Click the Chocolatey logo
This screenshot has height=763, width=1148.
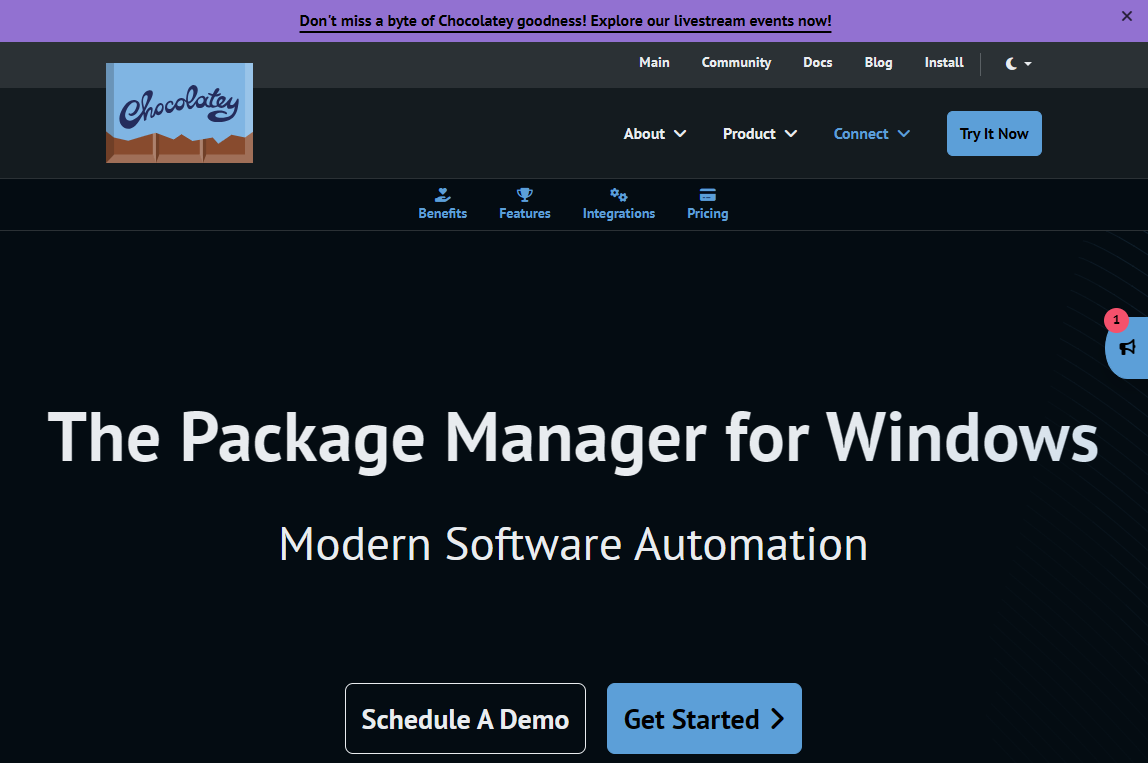click(179, 113)
